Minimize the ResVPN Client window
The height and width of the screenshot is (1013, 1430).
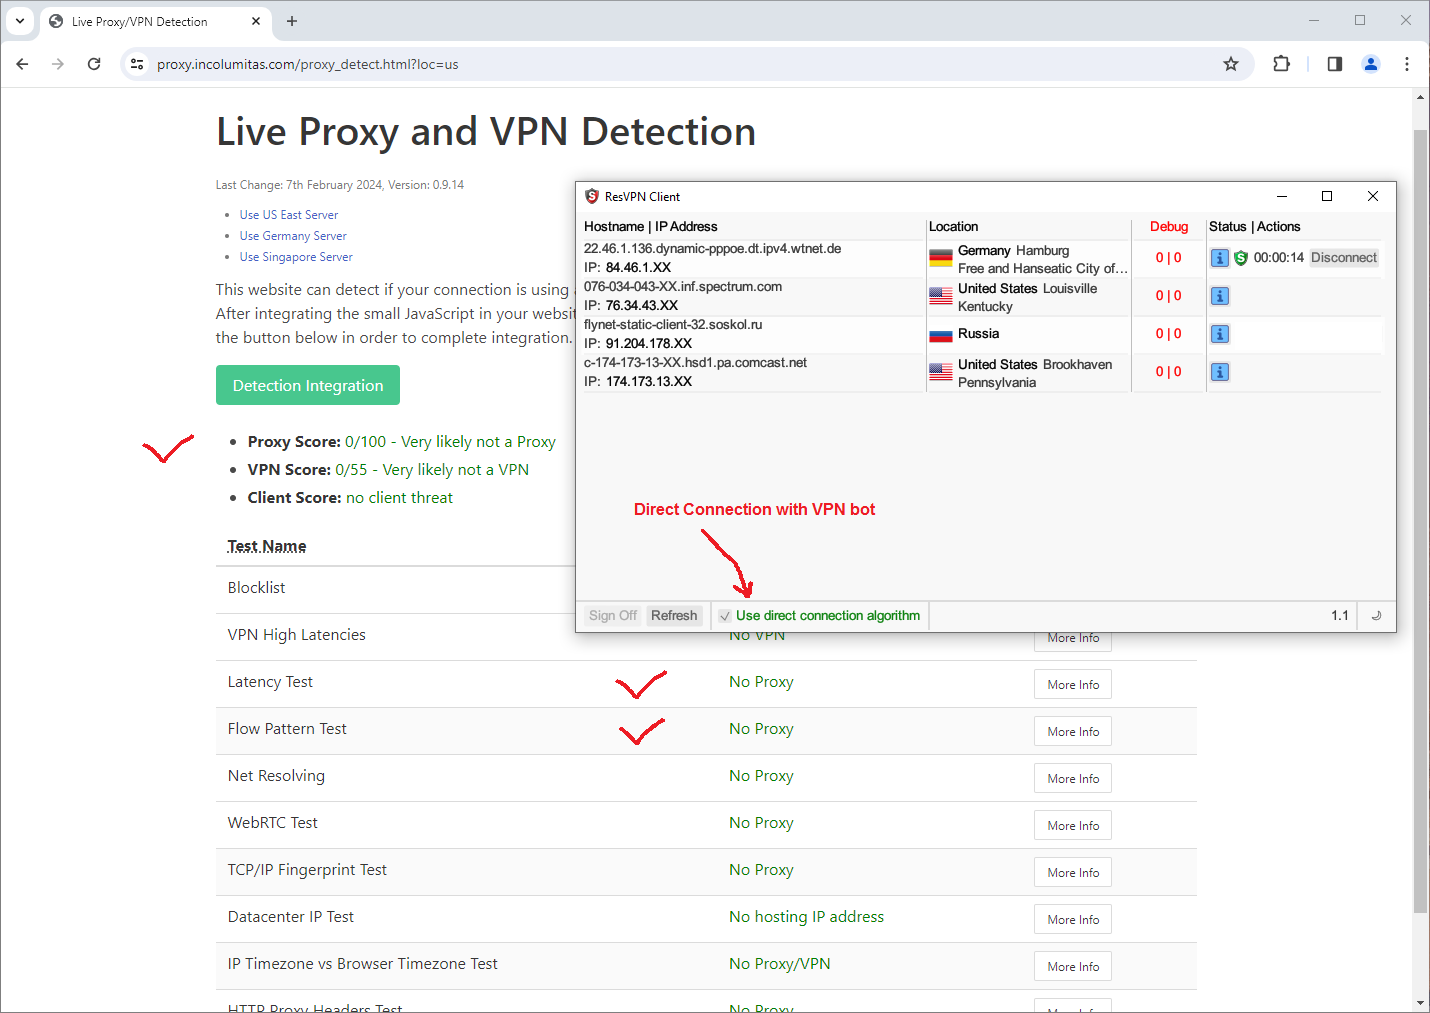[x=1281, y=196]
